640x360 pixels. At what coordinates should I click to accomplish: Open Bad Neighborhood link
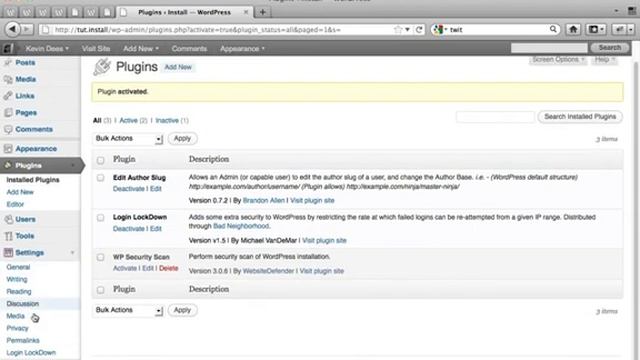241,226
